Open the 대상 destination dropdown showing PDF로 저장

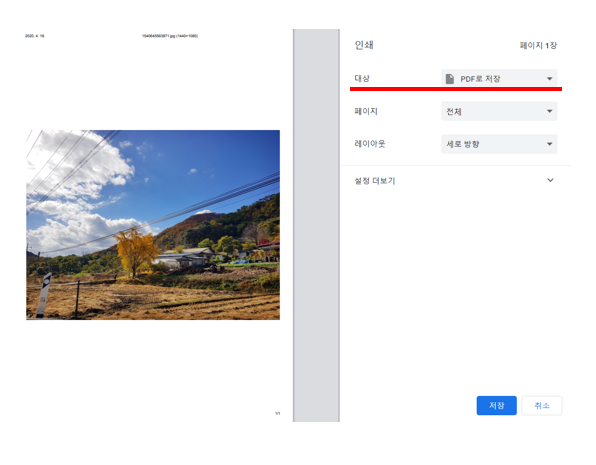coord(499,78)
